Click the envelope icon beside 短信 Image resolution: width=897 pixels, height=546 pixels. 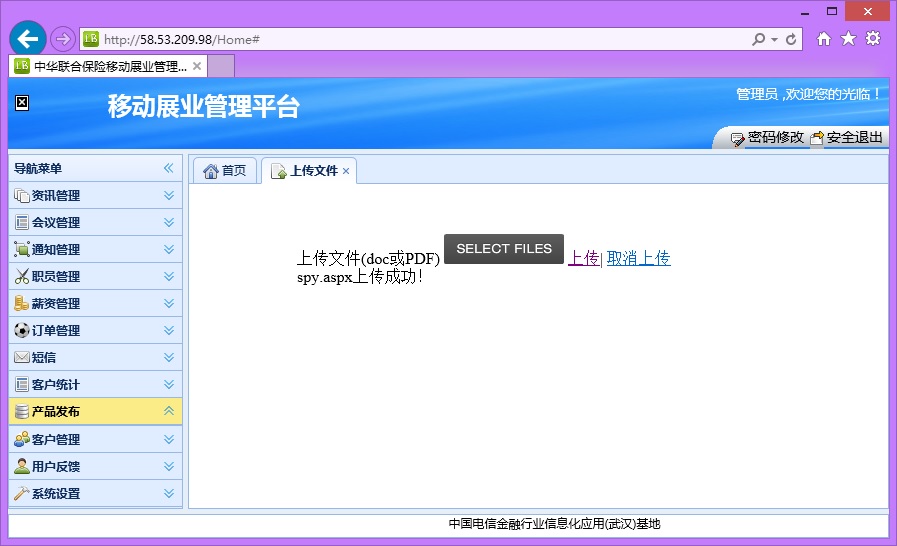click(21, 357)
